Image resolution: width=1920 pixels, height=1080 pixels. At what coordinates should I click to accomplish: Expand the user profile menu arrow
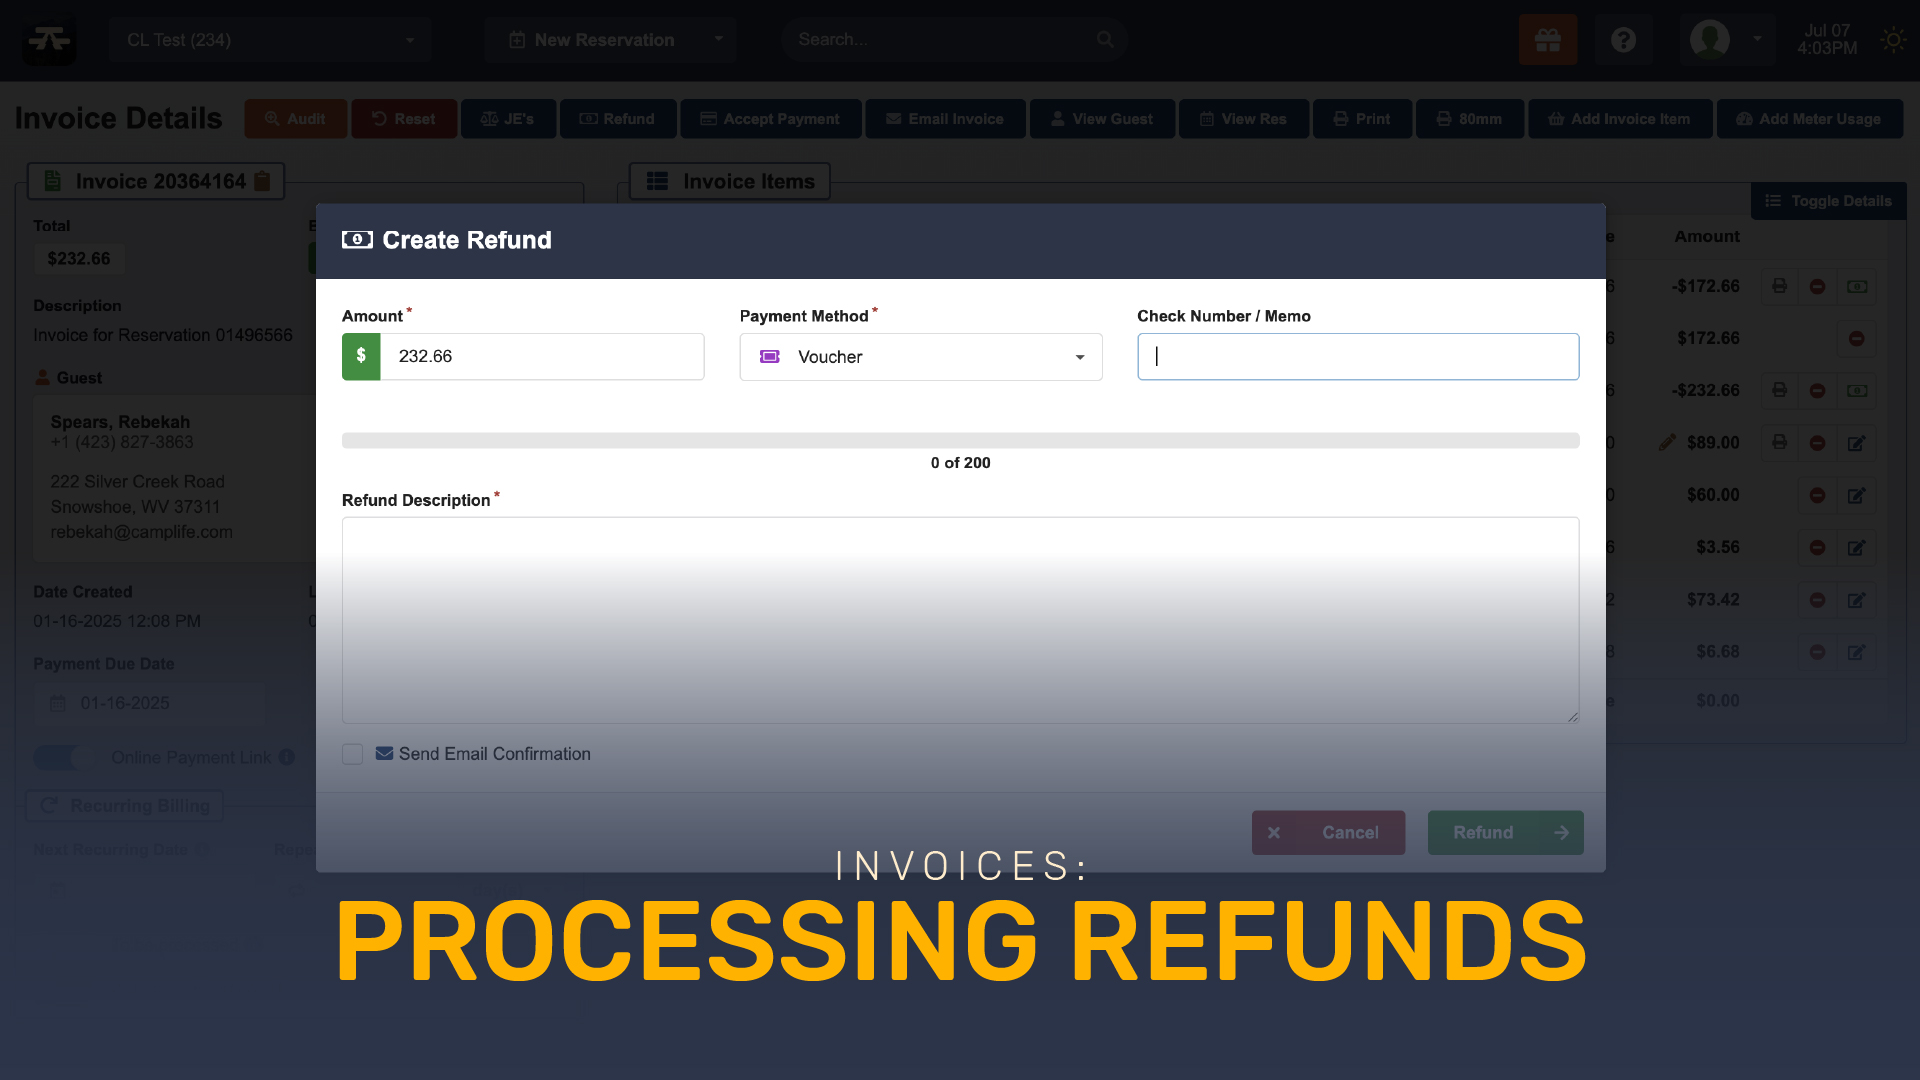click(1757, 40)
